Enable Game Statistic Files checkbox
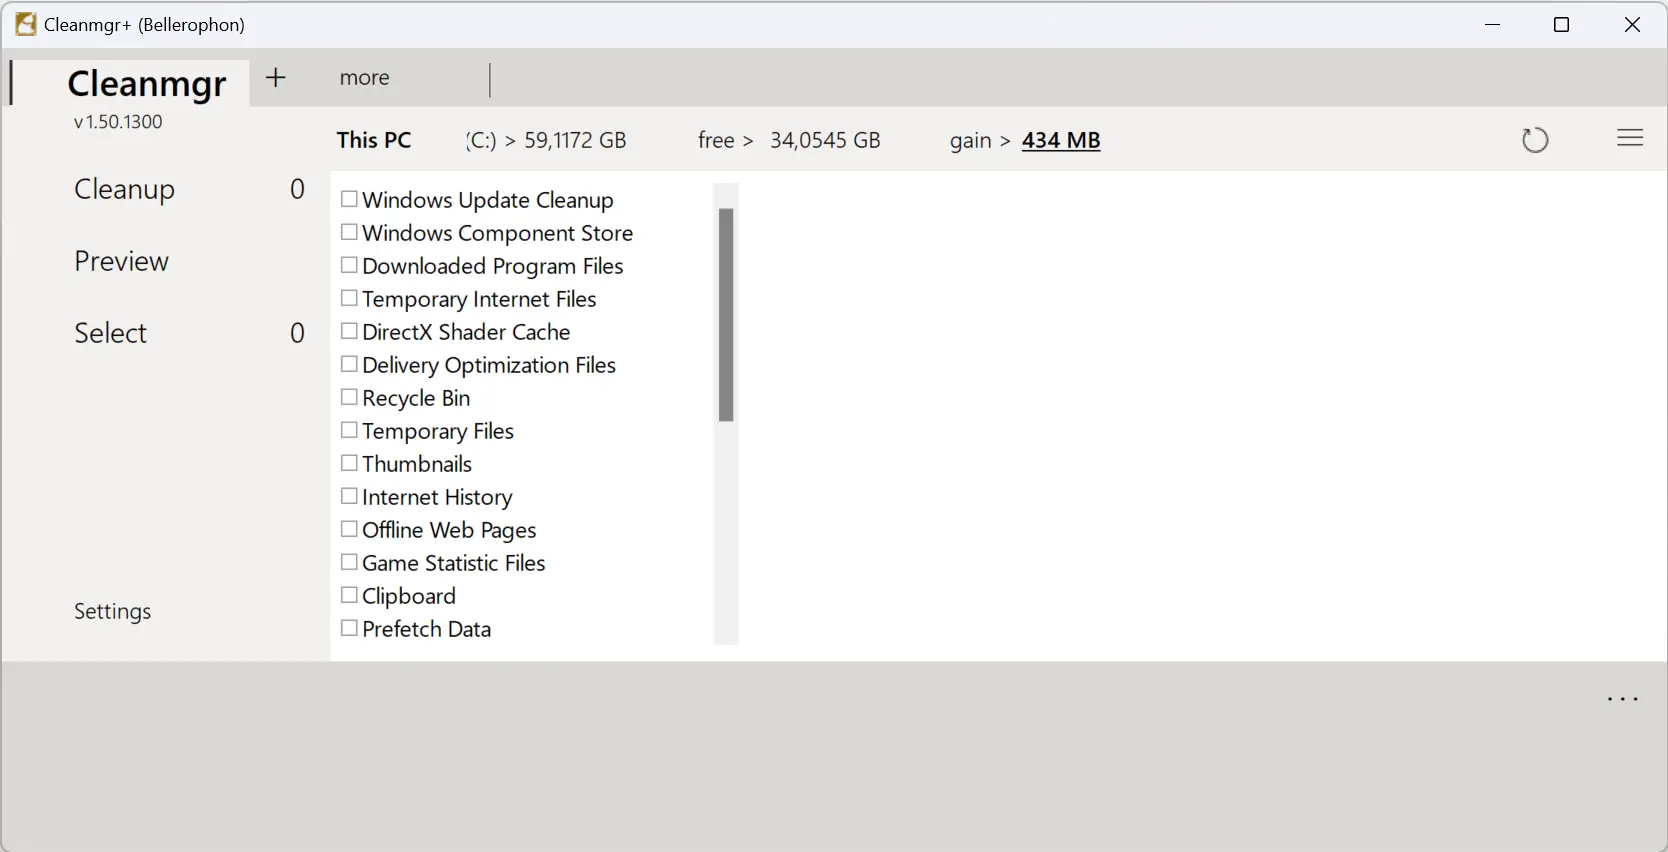Viewport: 1668px width, 852px height. pyautogui.click(x=349, y=562)
